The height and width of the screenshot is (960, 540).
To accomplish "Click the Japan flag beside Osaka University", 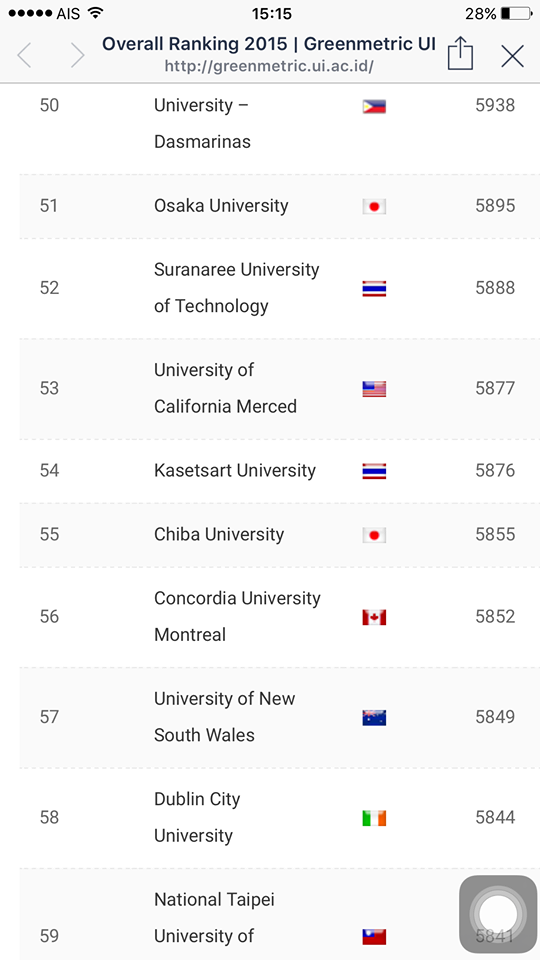I will (374, 206).
